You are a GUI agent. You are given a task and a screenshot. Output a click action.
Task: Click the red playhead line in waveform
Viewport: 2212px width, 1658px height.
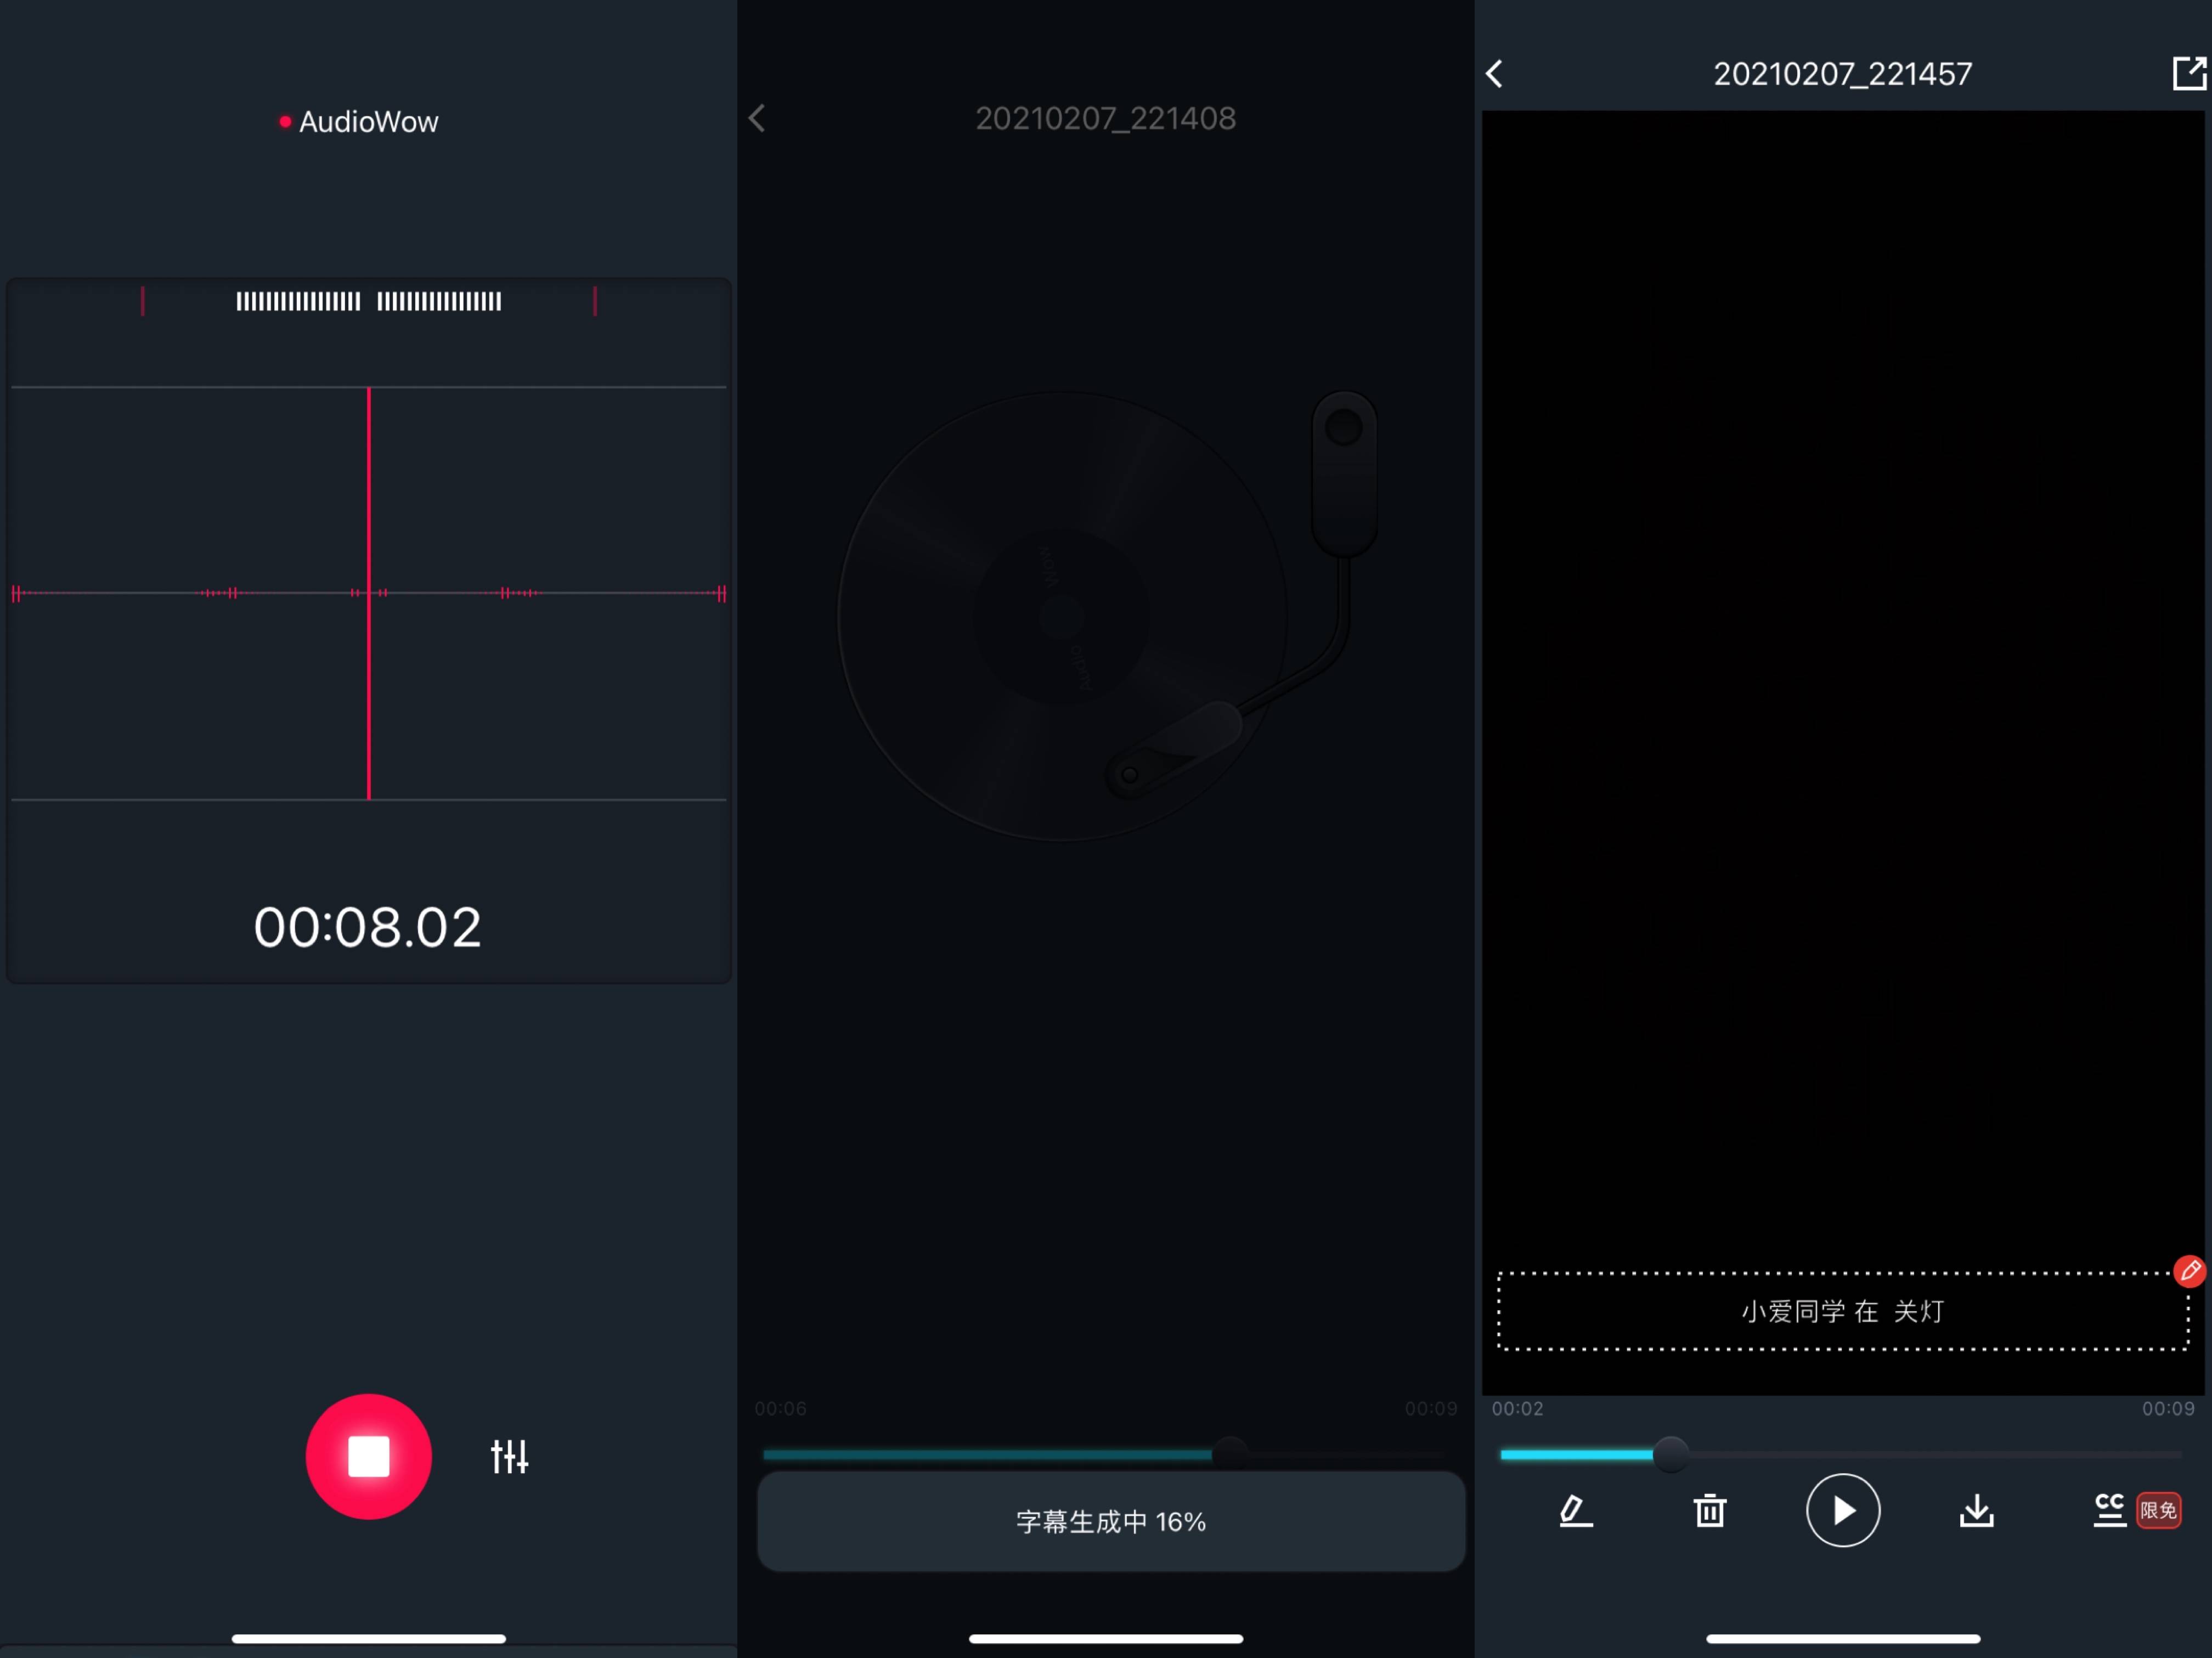(x=369, y=500)
